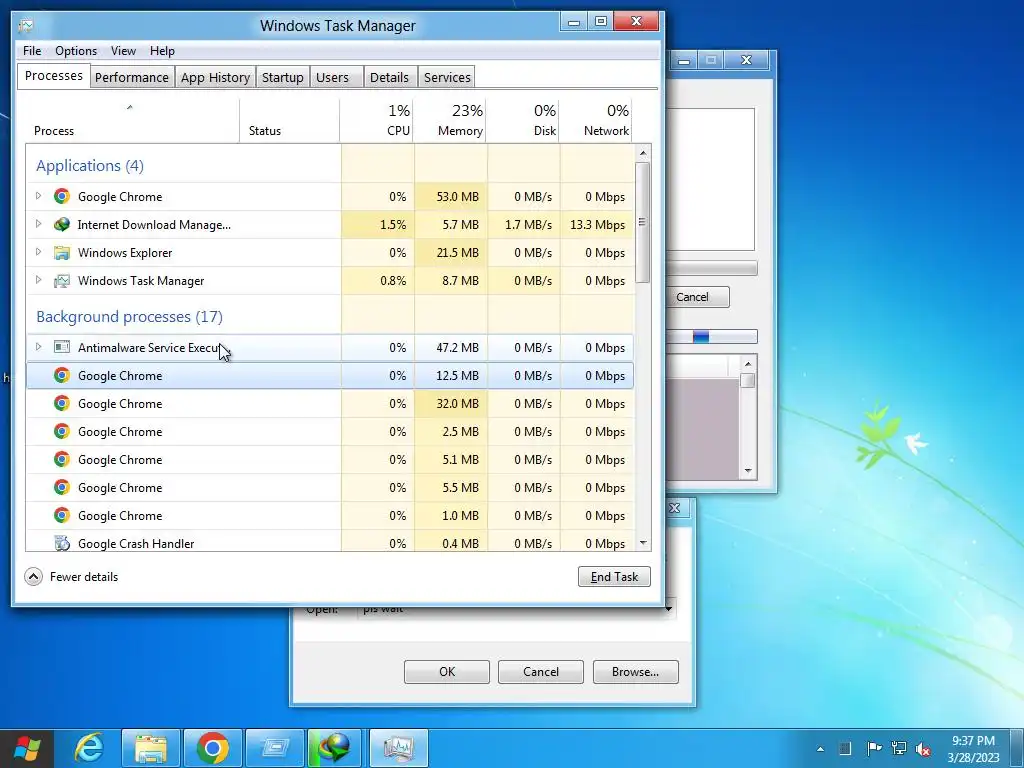
Task: Expand the Windows Explorer row
Action: click(x=39, y=252)
